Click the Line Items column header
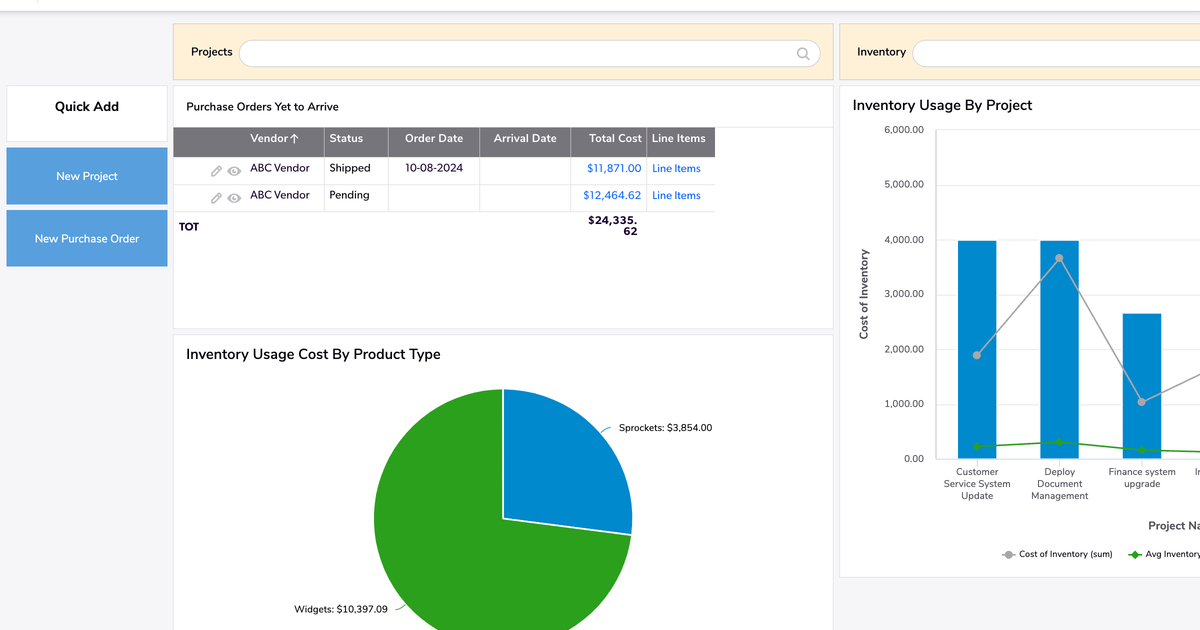 click(679, 139)
